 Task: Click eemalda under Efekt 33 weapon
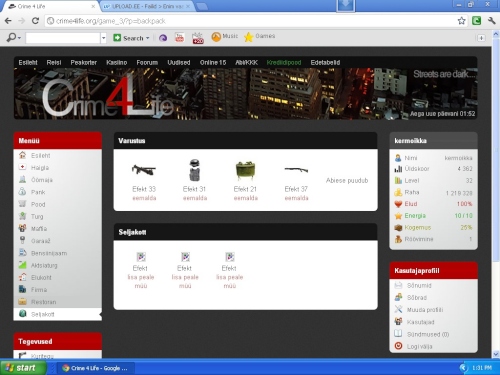[144, 198]
